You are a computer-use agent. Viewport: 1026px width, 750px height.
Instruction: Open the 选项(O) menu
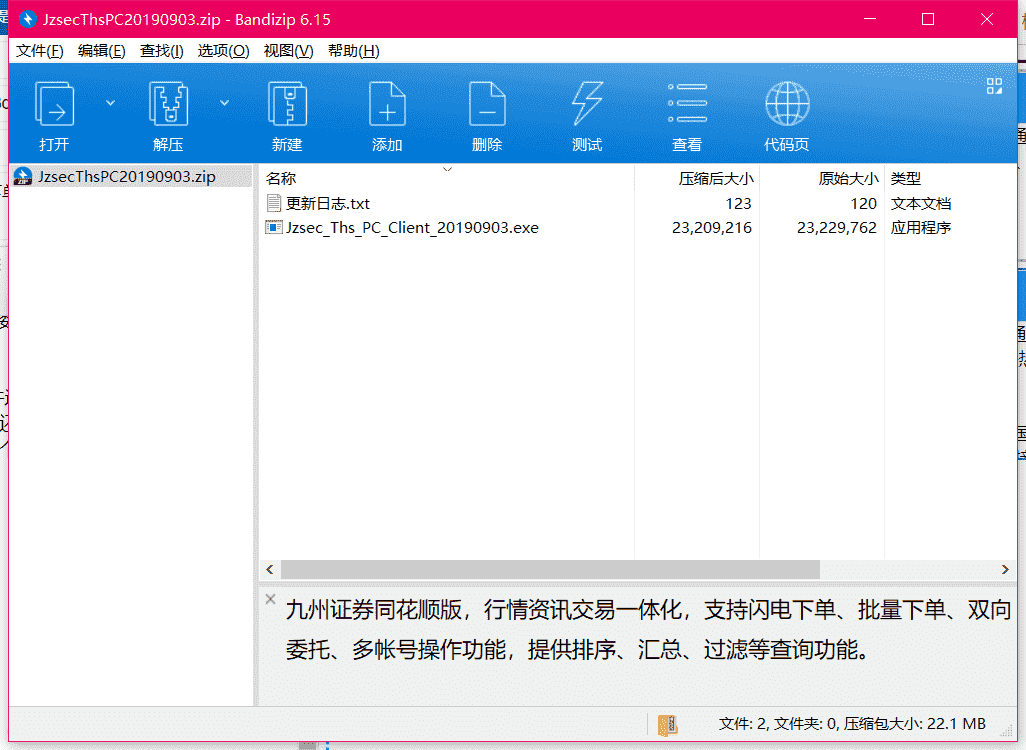223,51
